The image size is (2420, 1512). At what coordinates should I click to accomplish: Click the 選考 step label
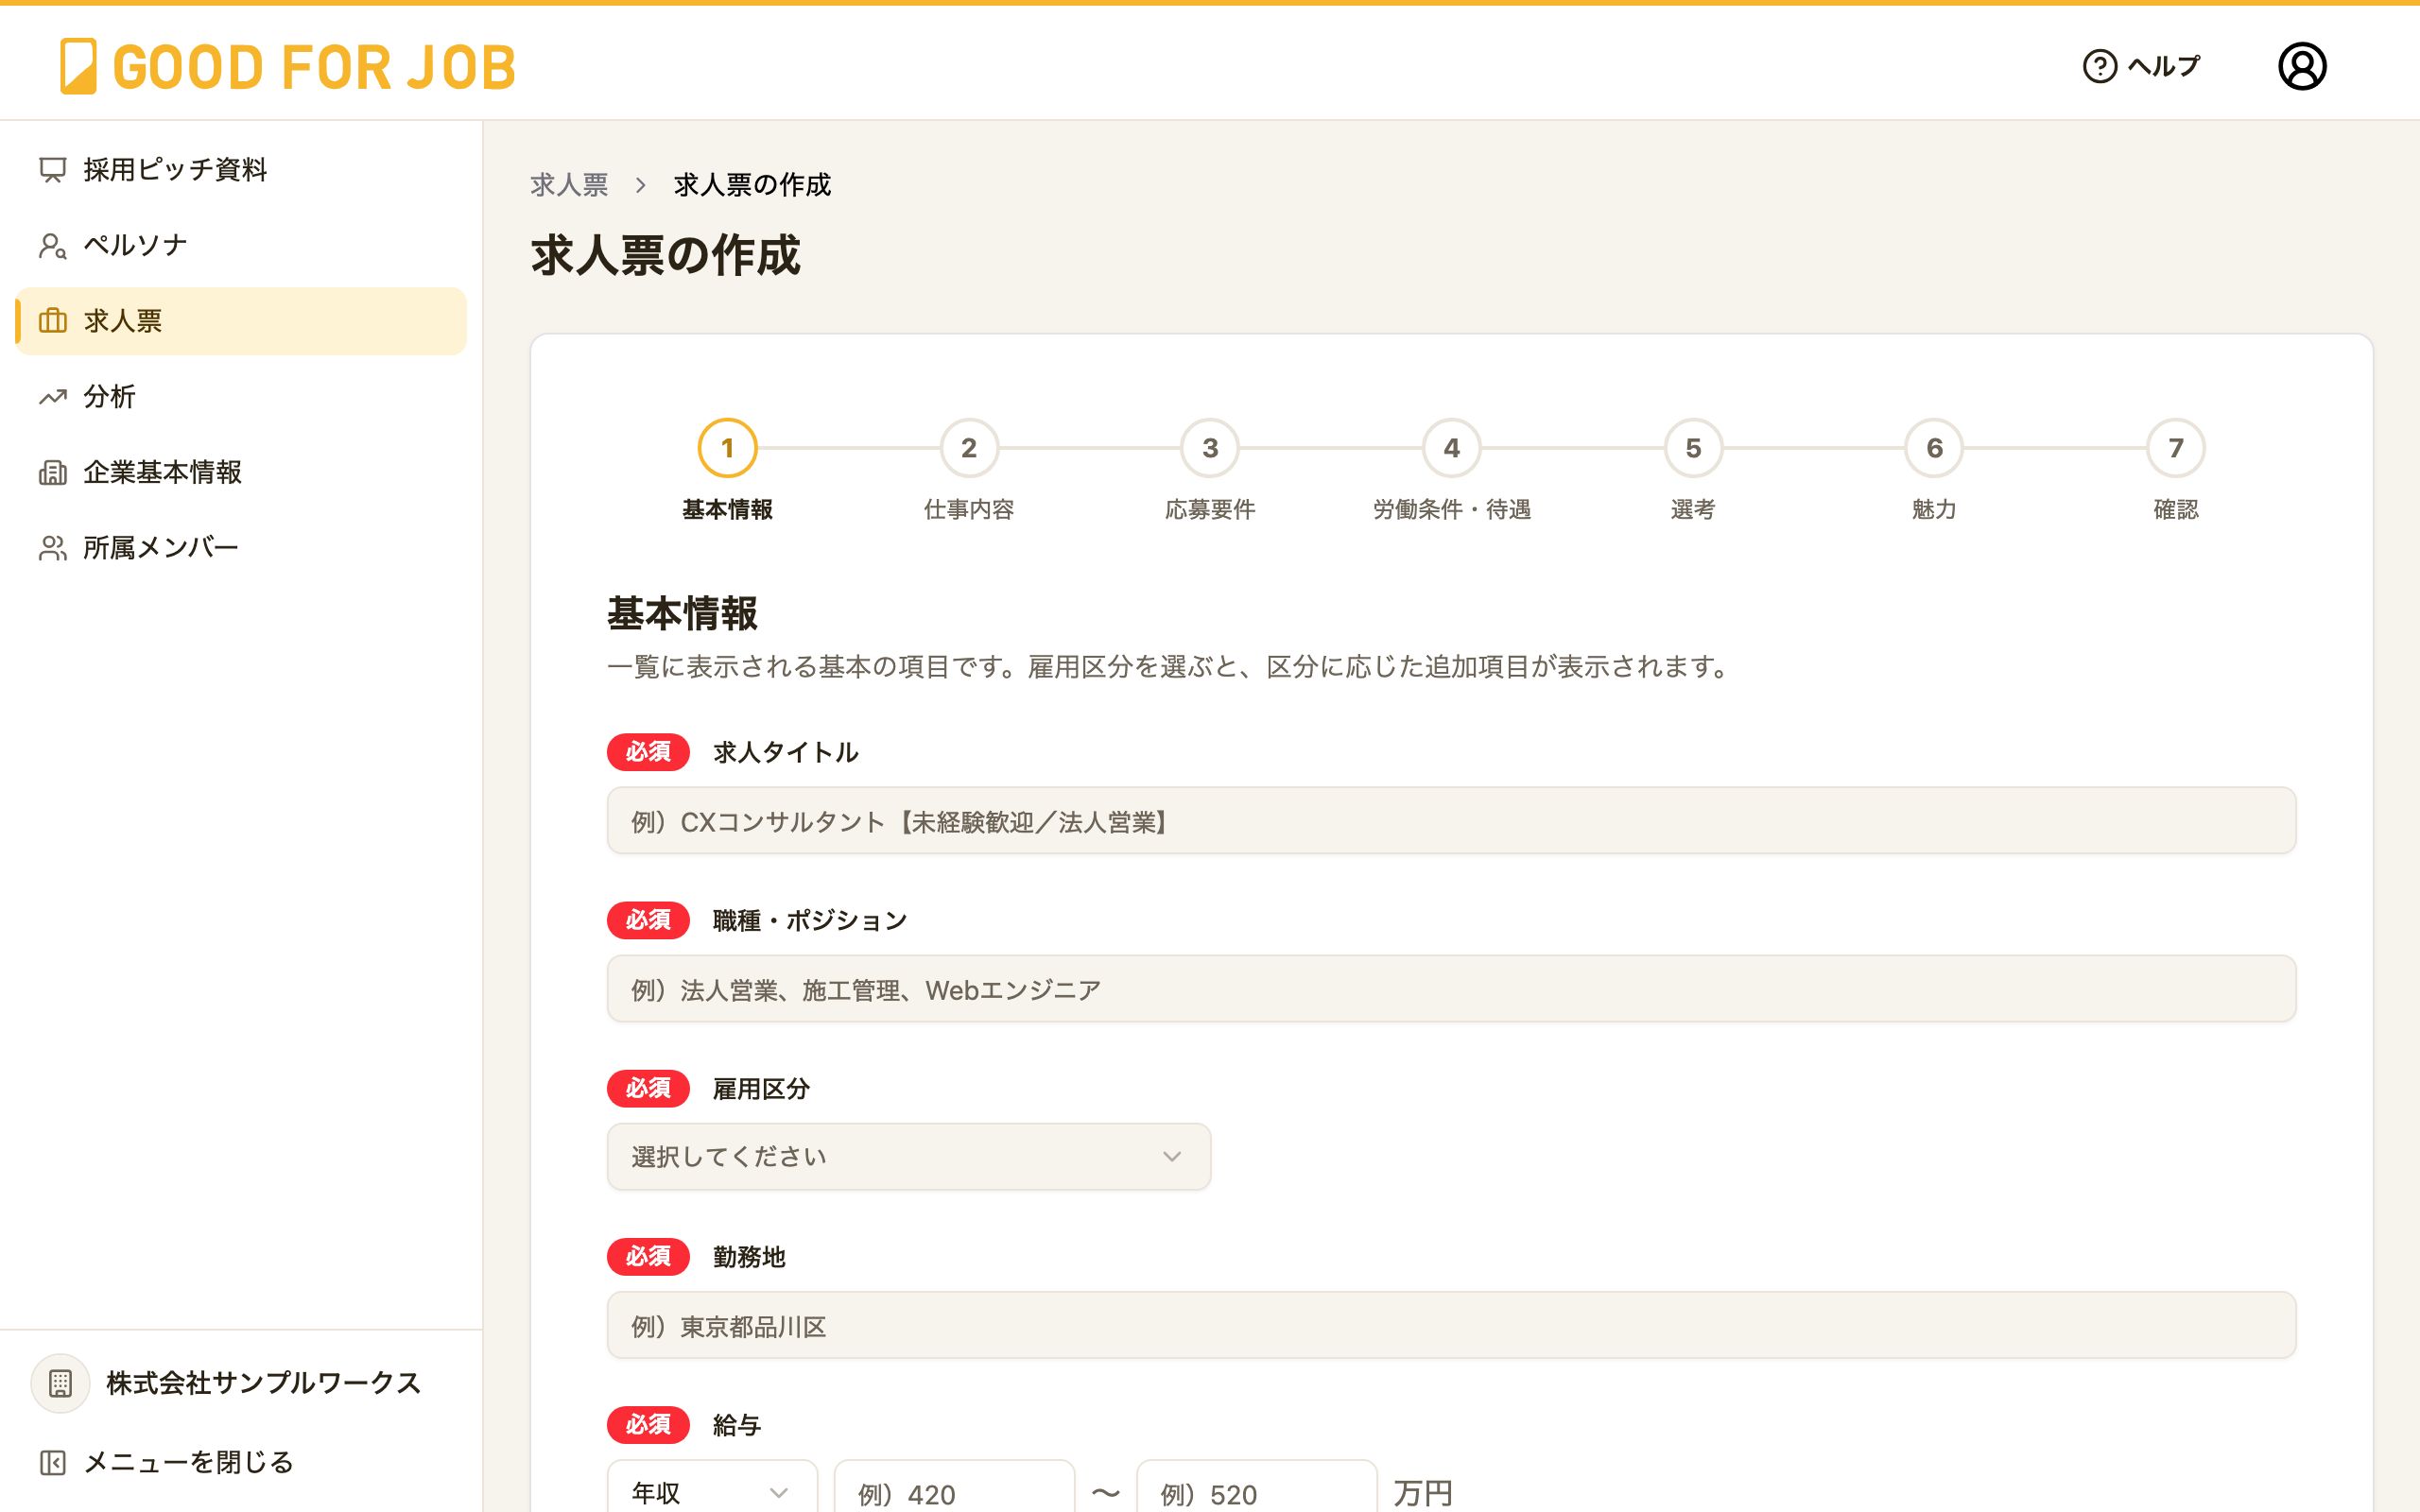click(x=1693, y=510)
